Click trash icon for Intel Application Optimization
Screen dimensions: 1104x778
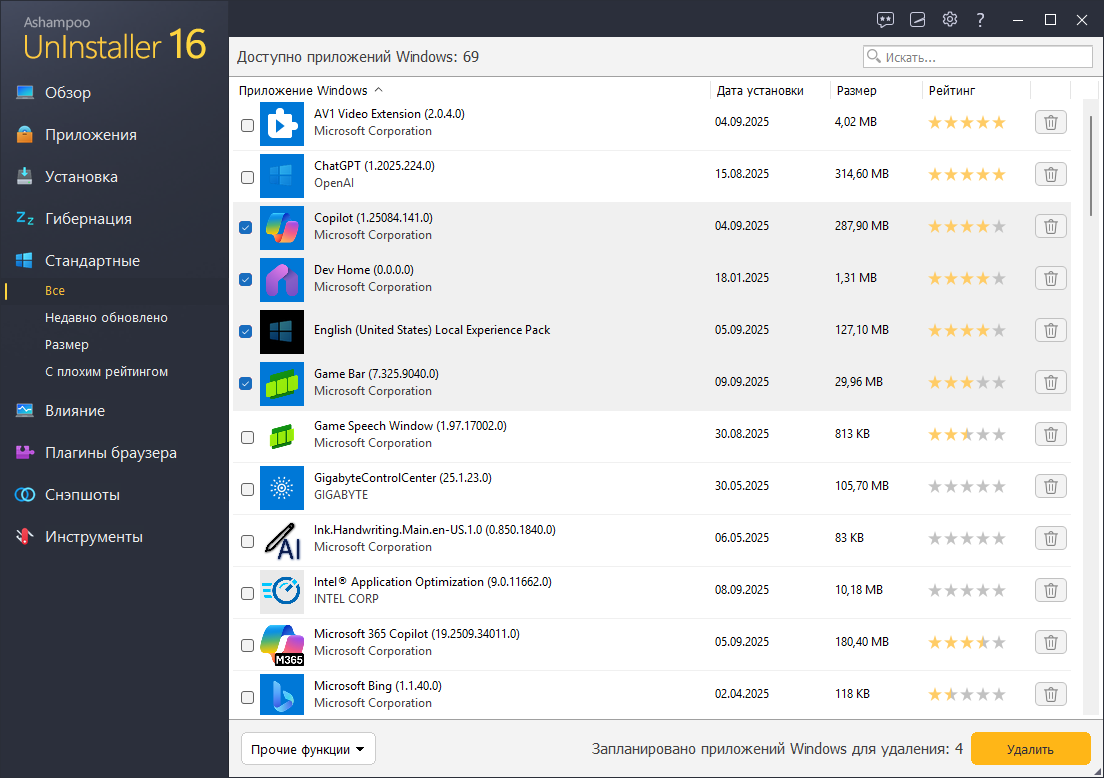pos(1050,591)
